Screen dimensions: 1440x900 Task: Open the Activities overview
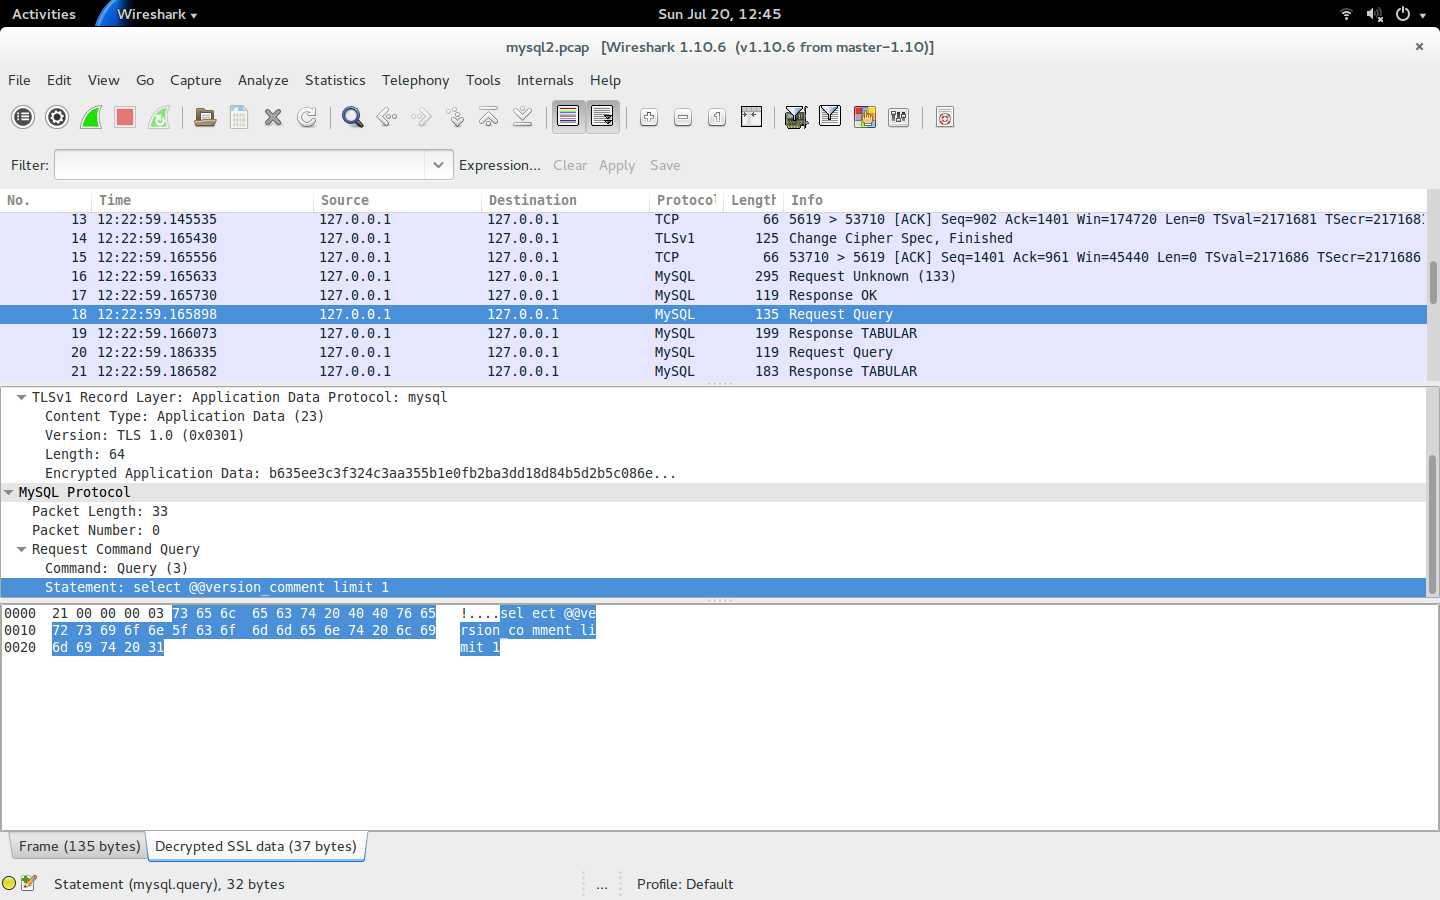pyautogui.click(x=44, y=14)
